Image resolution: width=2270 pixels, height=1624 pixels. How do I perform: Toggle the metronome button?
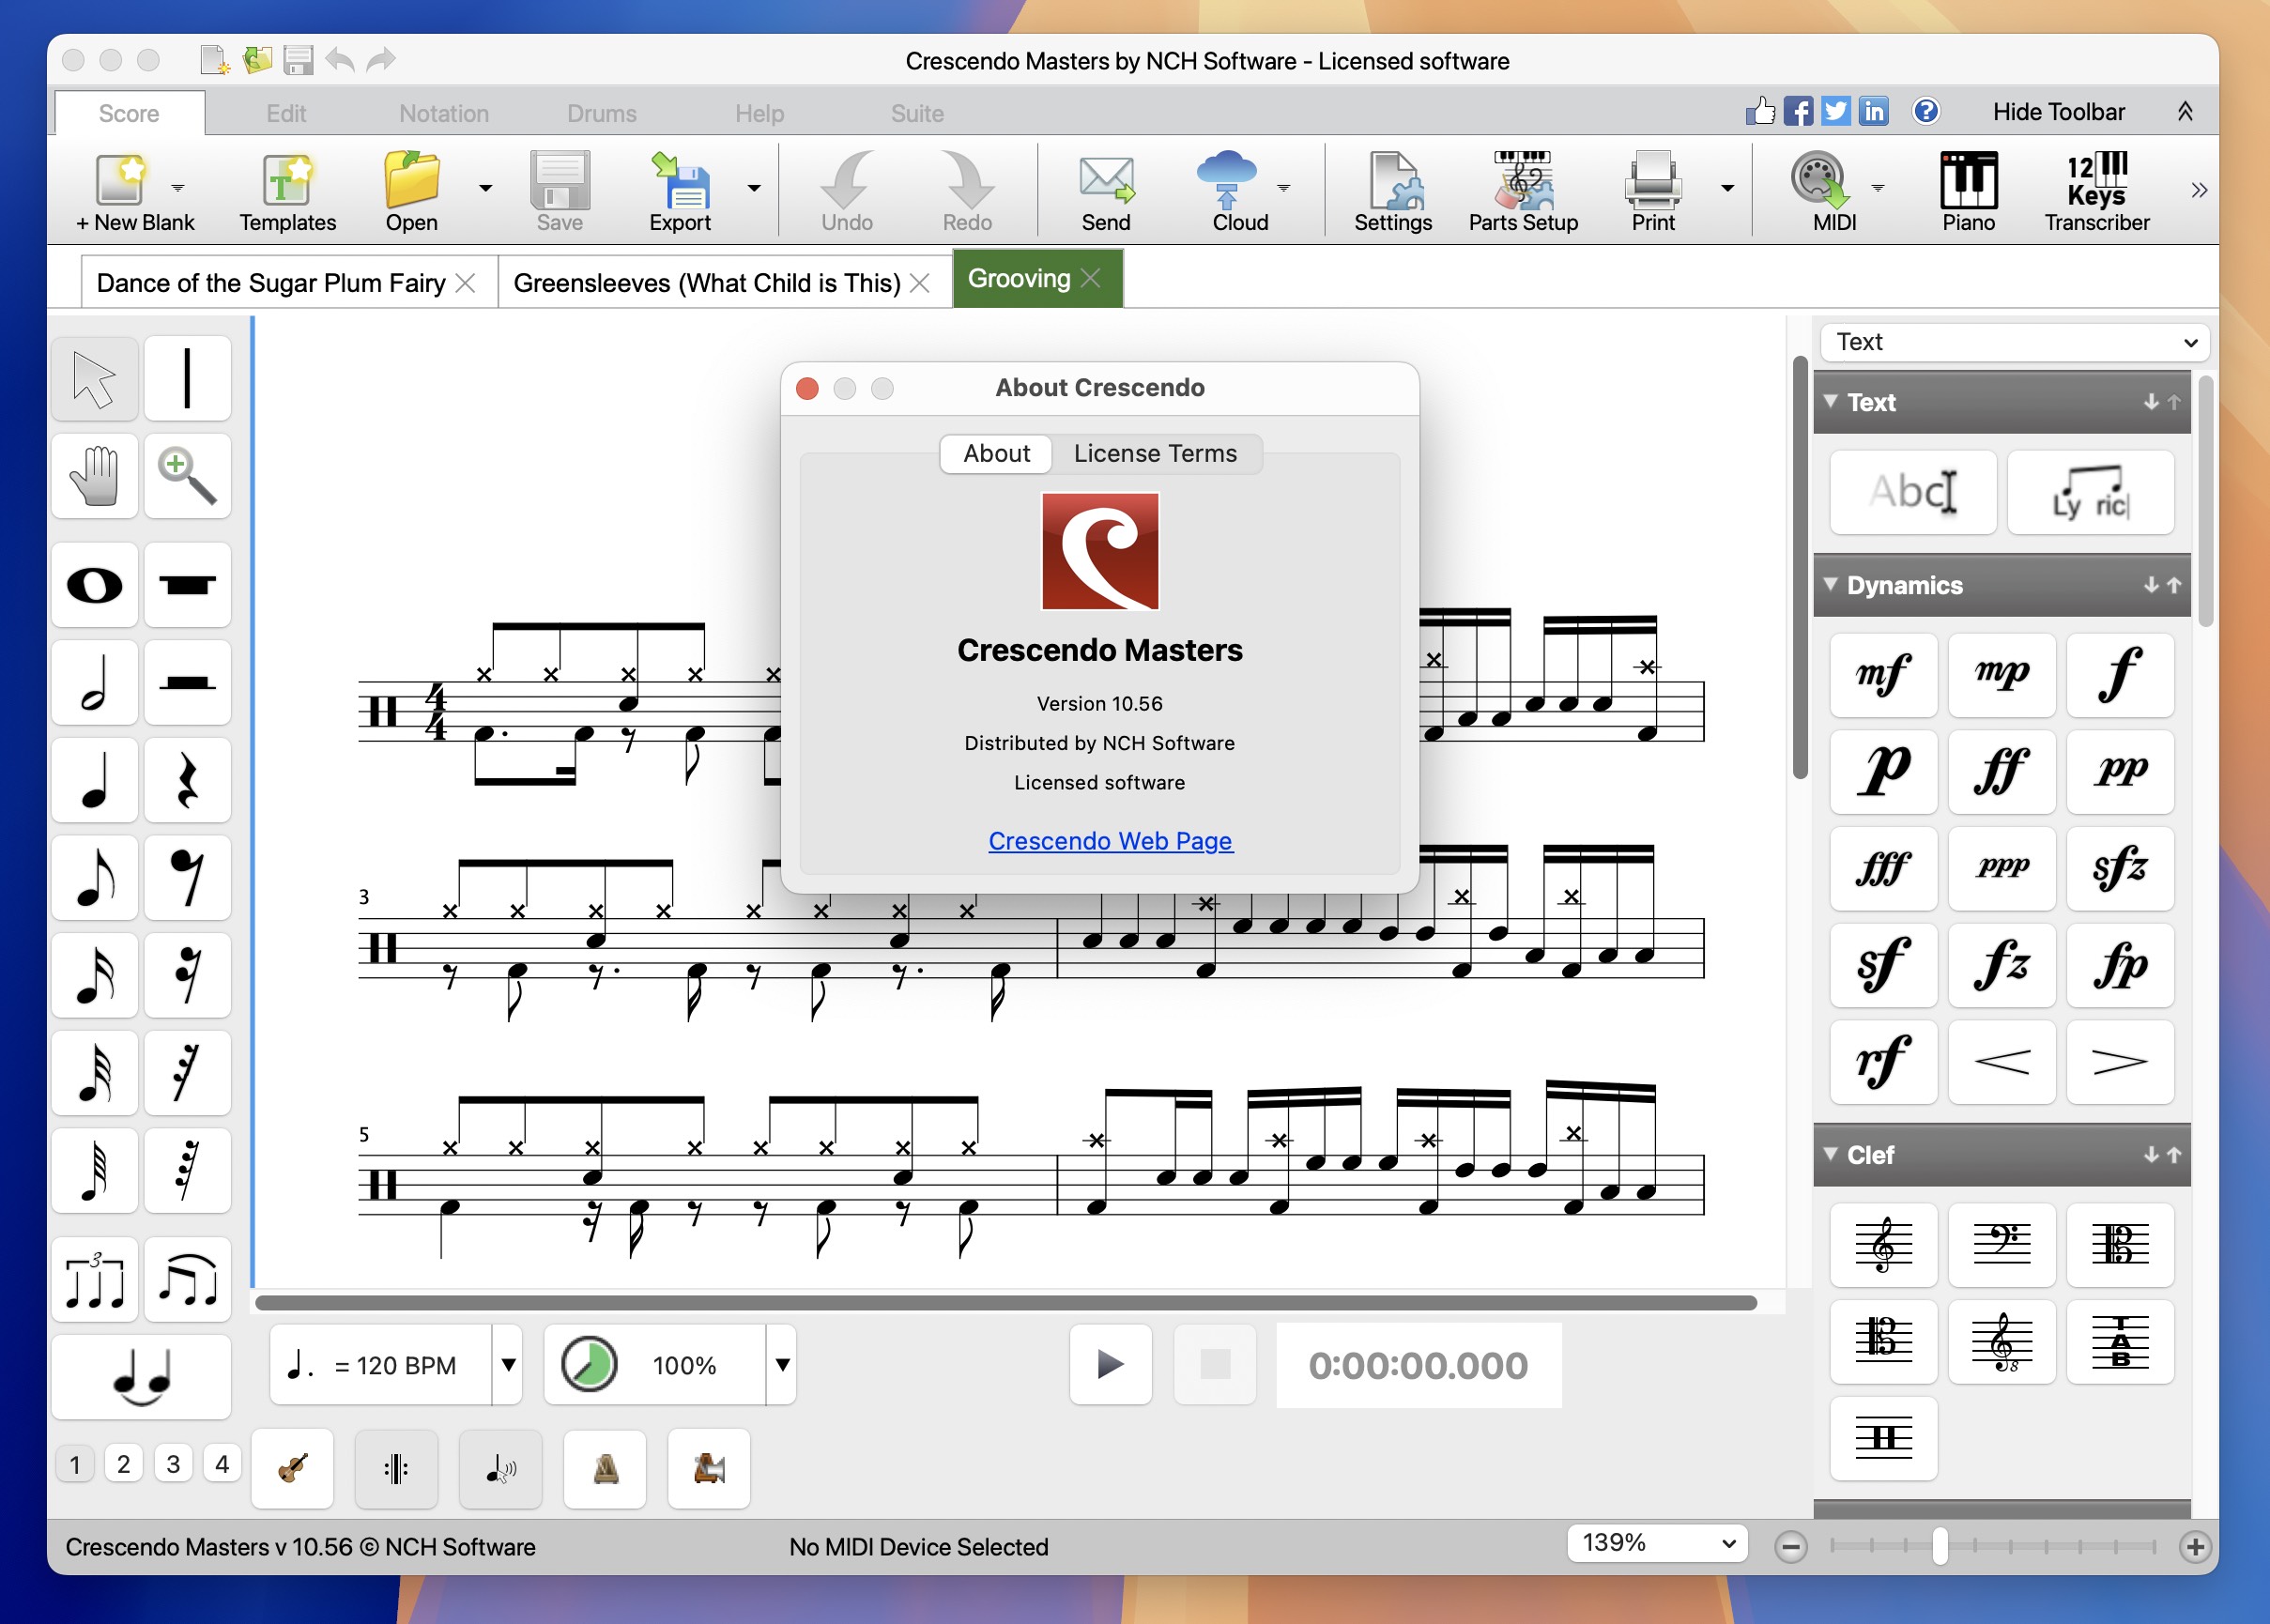tap(605, 1468)
